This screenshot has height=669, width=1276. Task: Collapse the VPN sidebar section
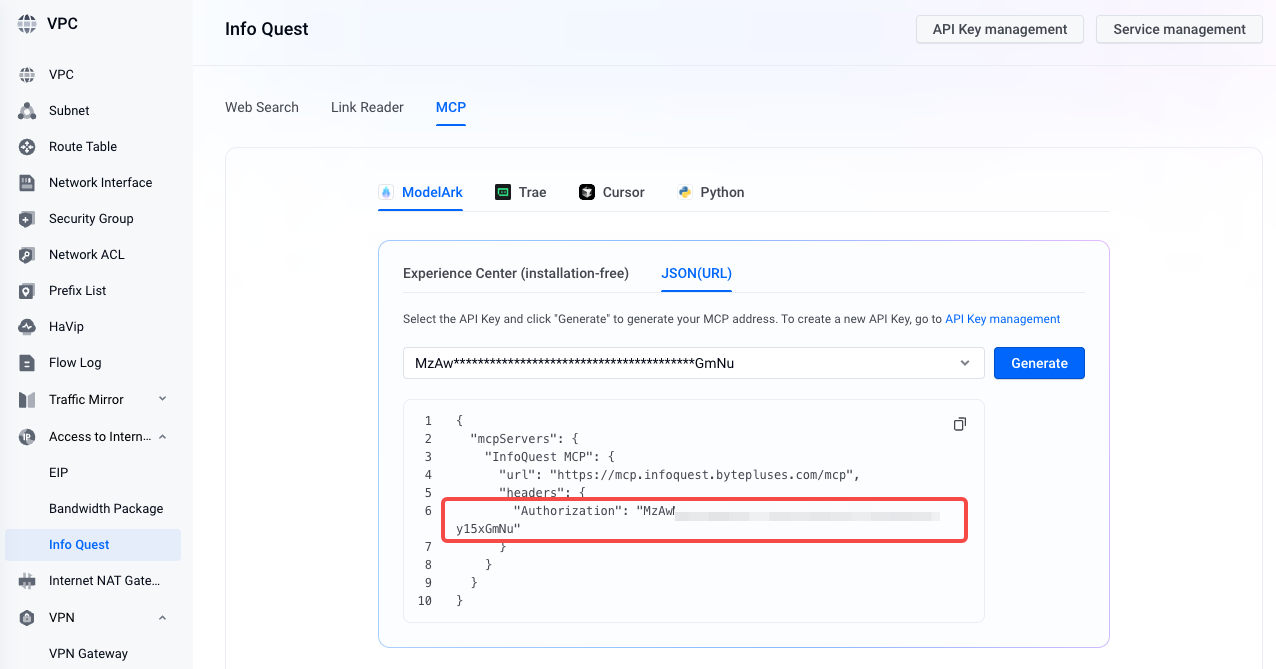tap(162, 617)
